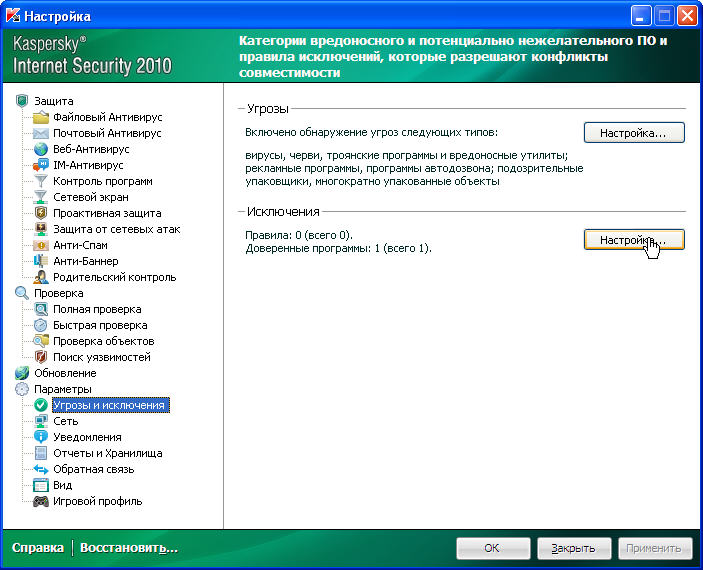Click the Сеть network icon
The width and height of the screenshot is (703, 570).
tap(41, 421)
